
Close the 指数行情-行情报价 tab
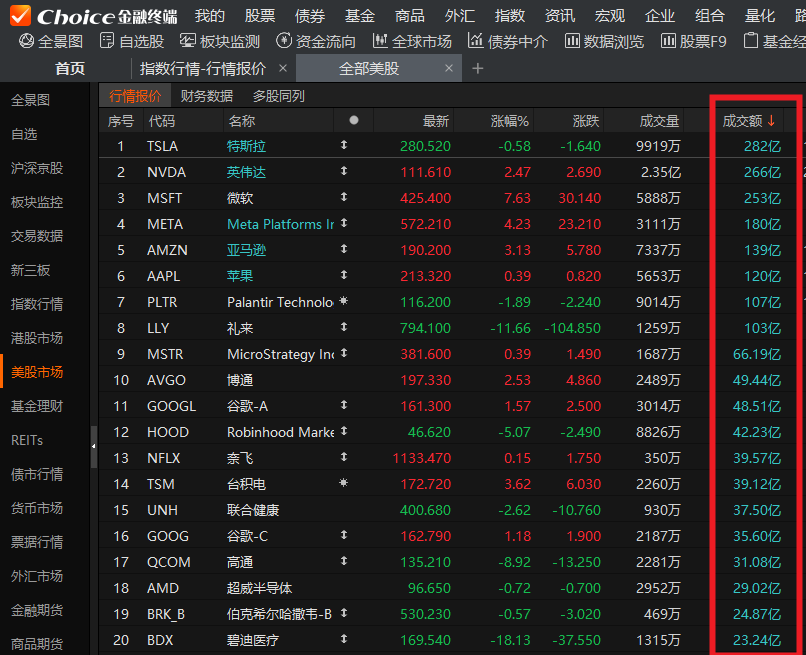tap(283, 68)
